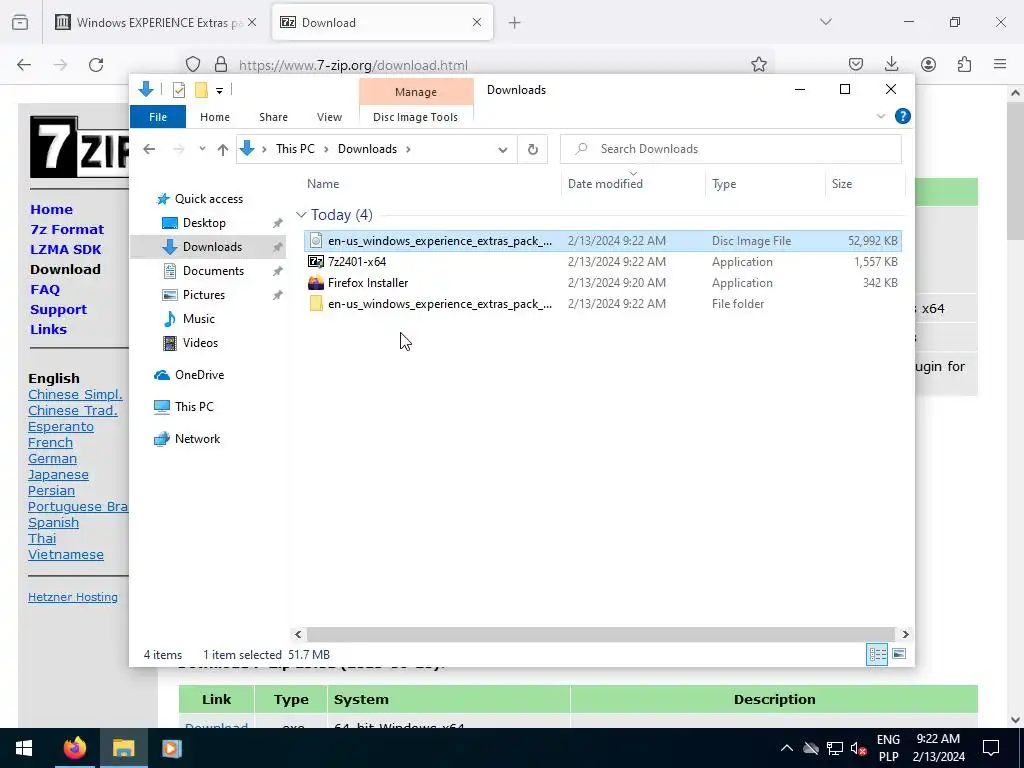Screen dimensions: 1024x768
Task: Bookmark this page with star icon
Action: pyautogui.click(x=758, y=64)
